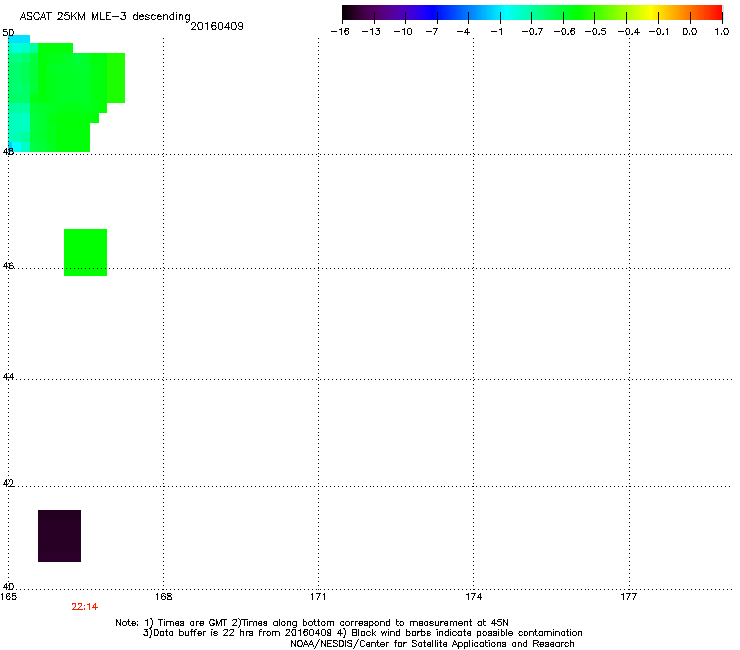Click the -0.7 tick label on the color bar
This screenshot has height=650, width=740.
[532, 32]
